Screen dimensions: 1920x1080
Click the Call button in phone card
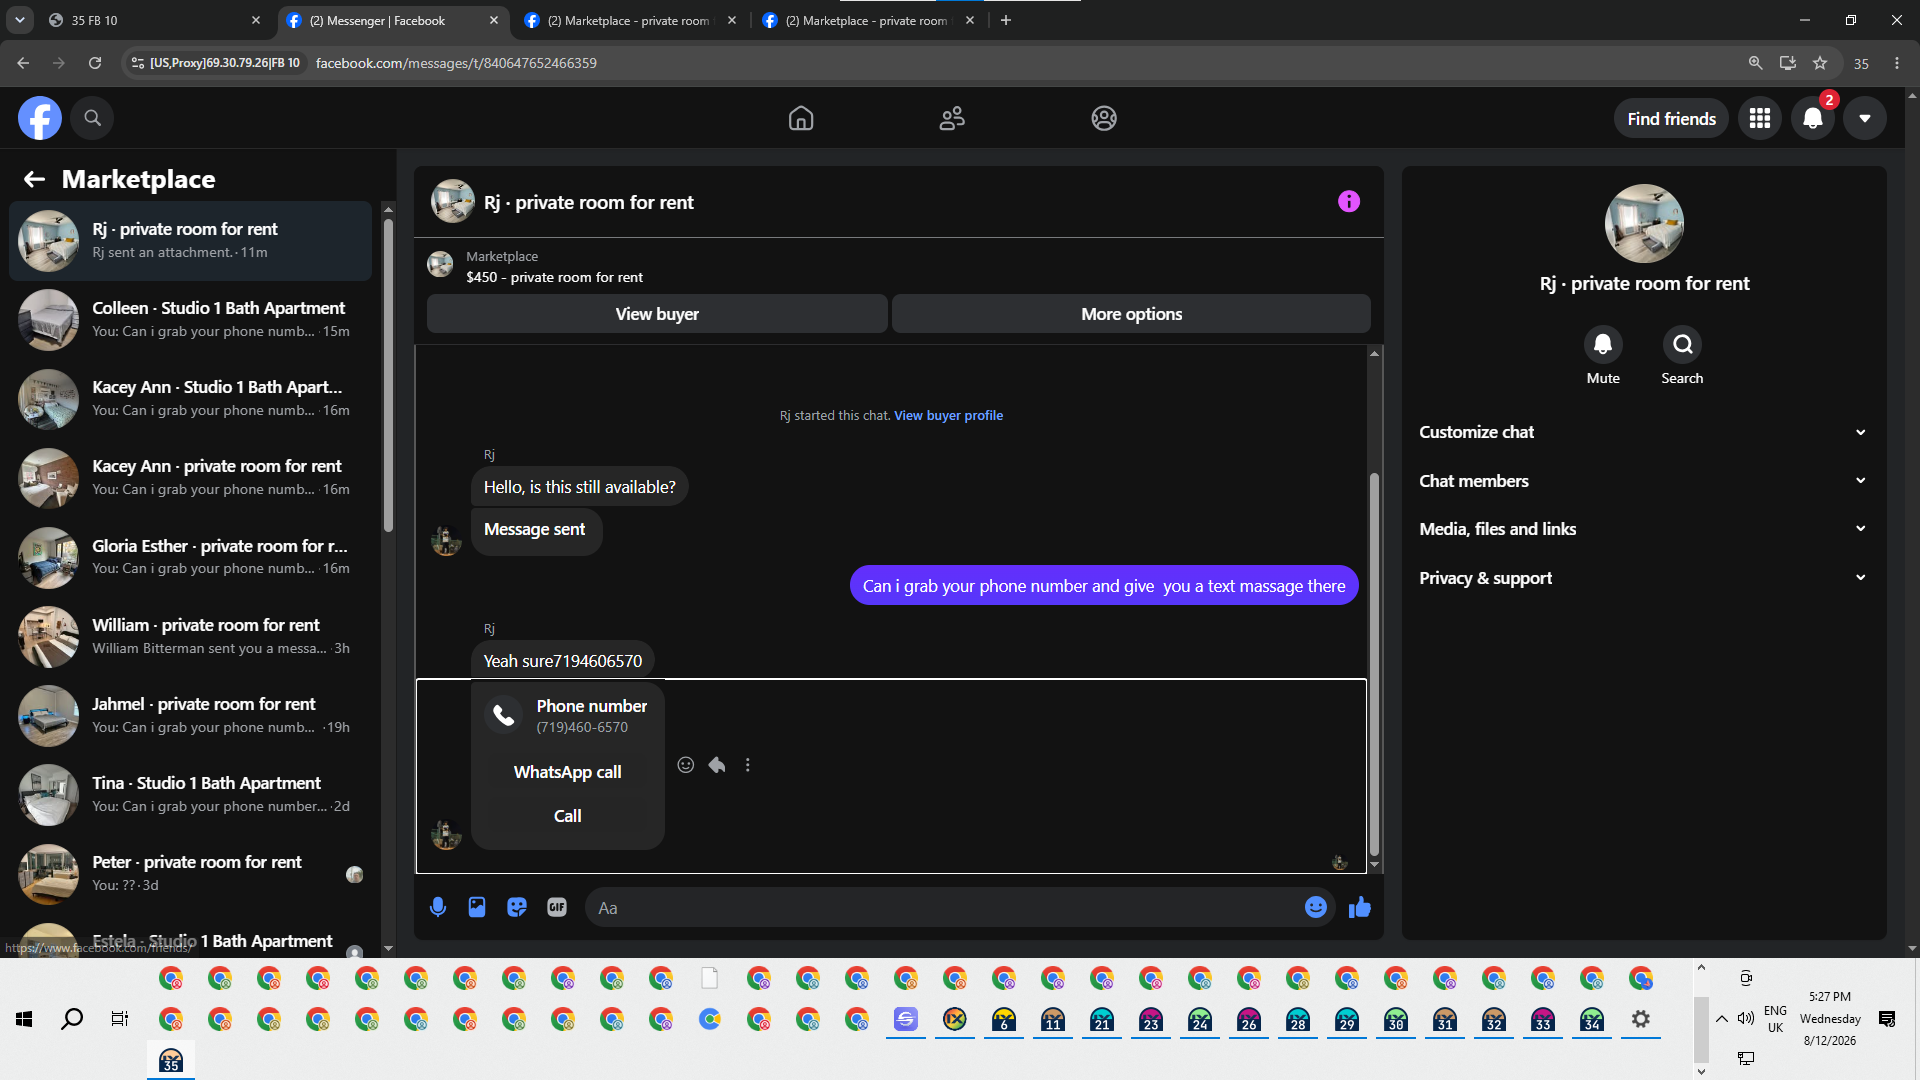(567, 816)
